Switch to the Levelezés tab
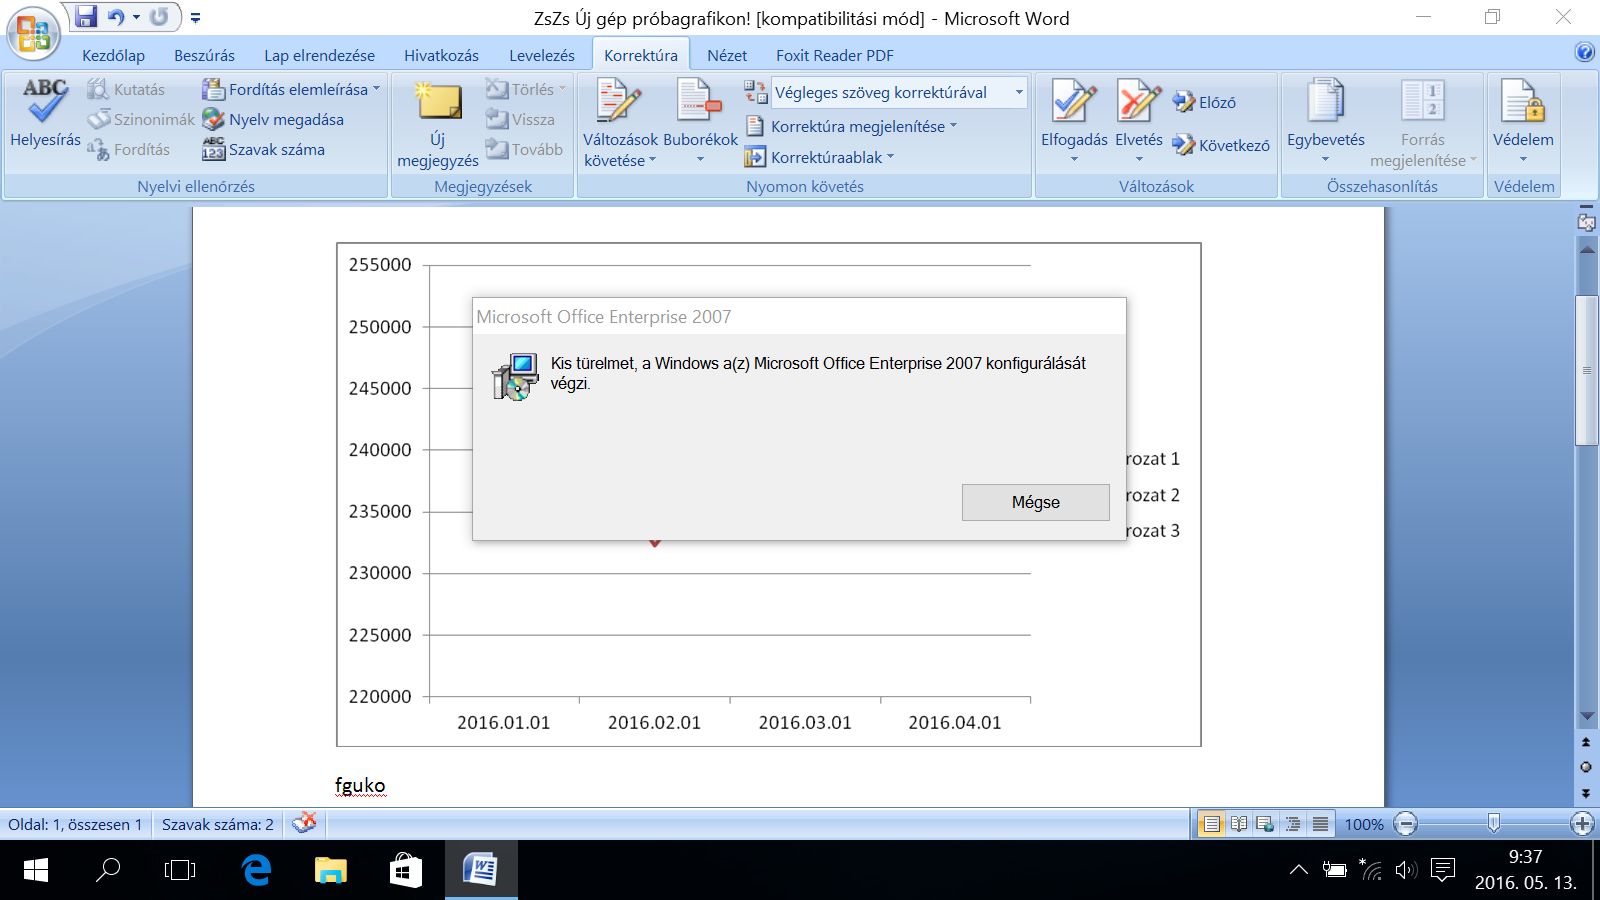1600x900 pixels. tap(542, 55)
